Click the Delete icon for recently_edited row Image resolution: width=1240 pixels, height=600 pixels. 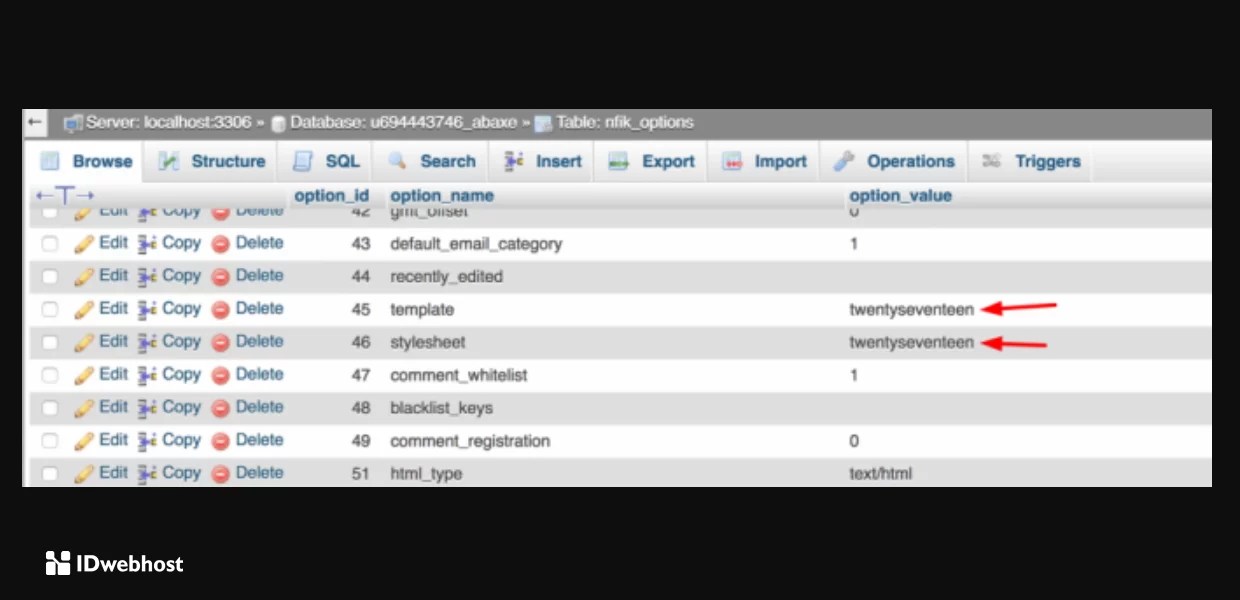pyautogui.click(x=222, y=276)
